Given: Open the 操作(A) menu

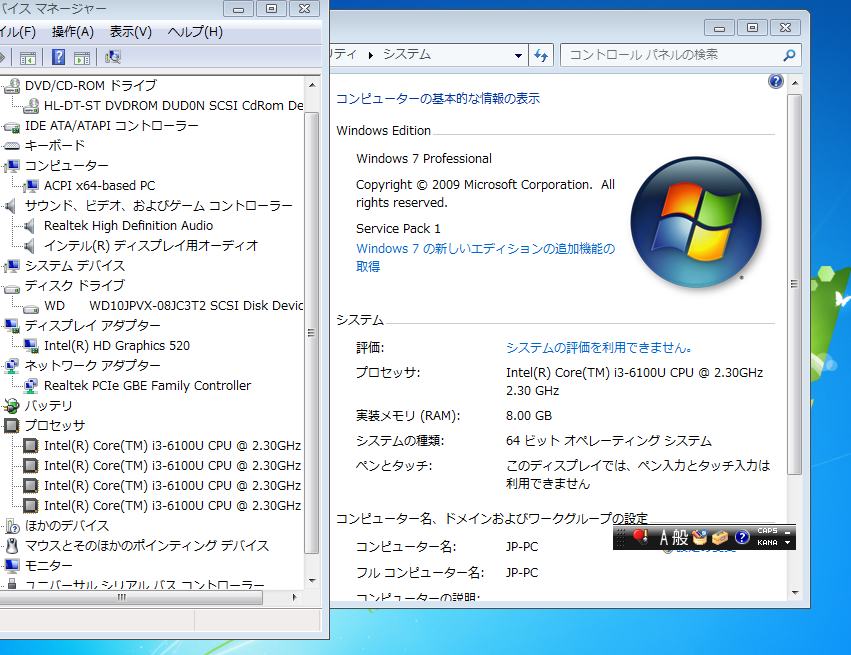Looking at the screenshot, I should point(73,32).
